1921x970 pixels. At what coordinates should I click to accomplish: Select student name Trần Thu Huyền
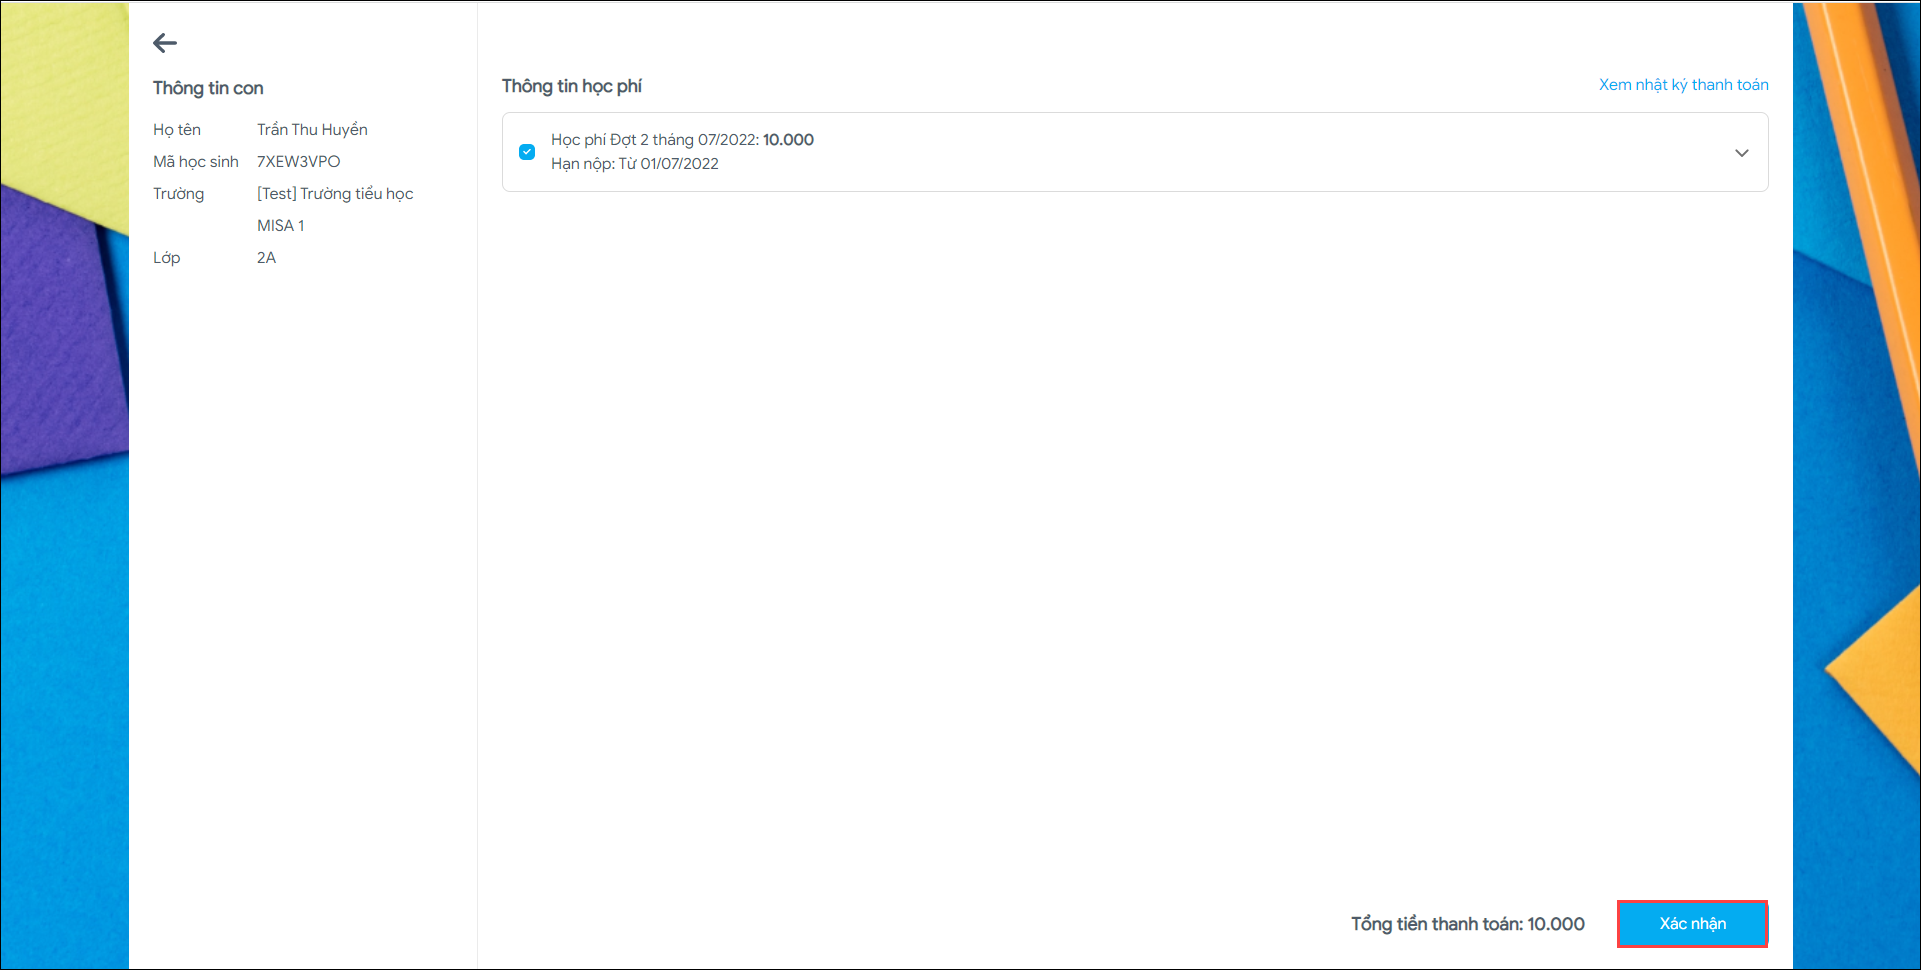312,130
